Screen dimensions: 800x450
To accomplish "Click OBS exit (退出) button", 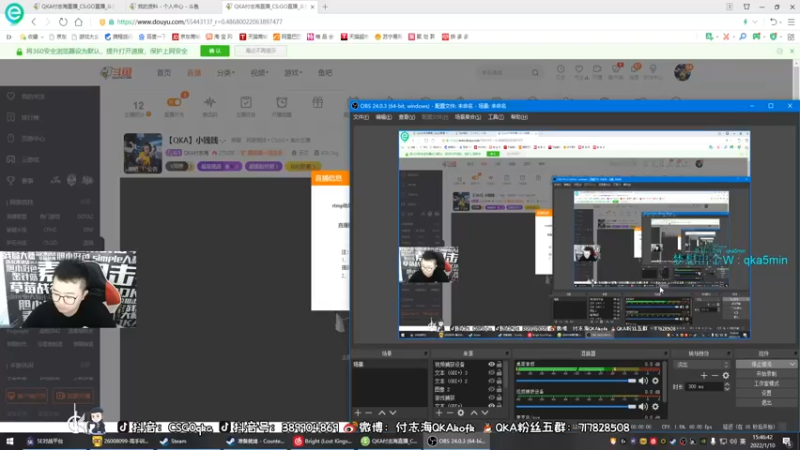I will coord(766,403).
